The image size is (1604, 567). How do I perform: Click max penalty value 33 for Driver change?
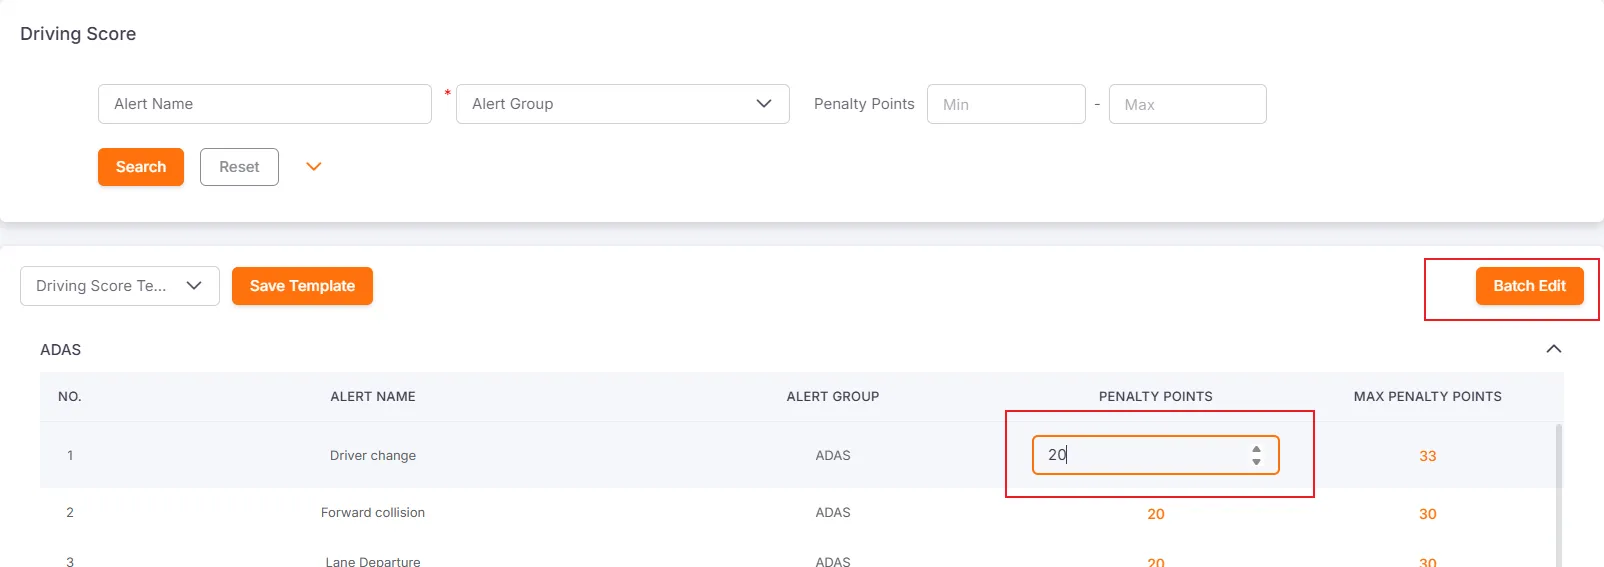pos(1427,456)
